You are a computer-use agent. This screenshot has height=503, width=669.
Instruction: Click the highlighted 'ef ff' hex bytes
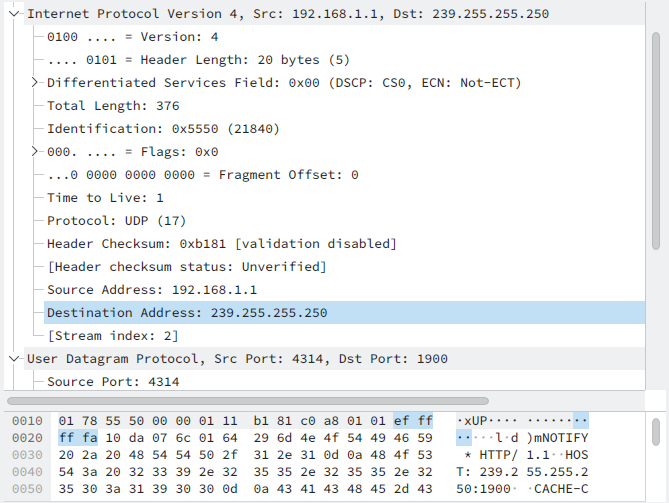414,420
